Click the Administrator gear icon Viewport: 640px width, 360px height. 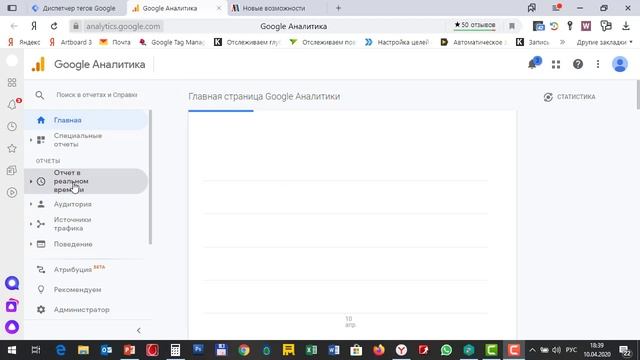[41, 309]
